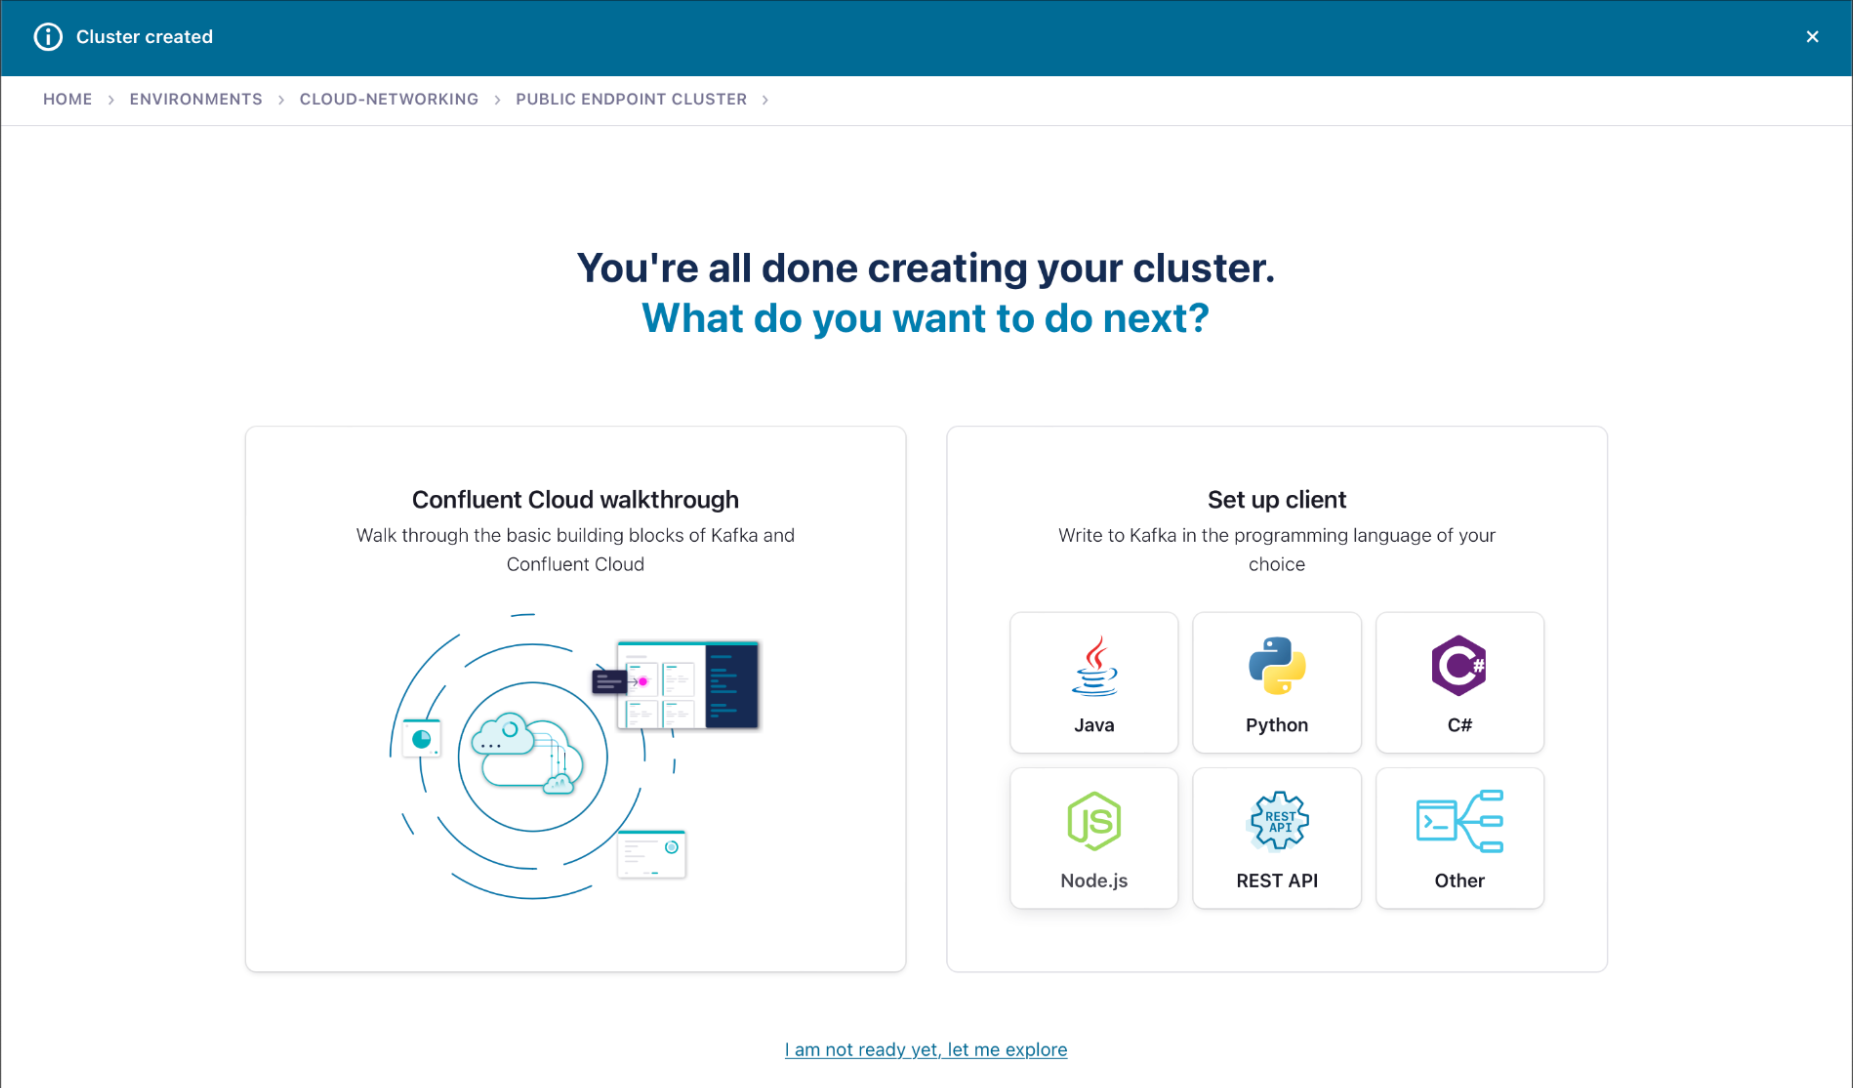Choose the Python logo icon
This screenshot has height=1088, width=1853.
[x=1277, y=666]
